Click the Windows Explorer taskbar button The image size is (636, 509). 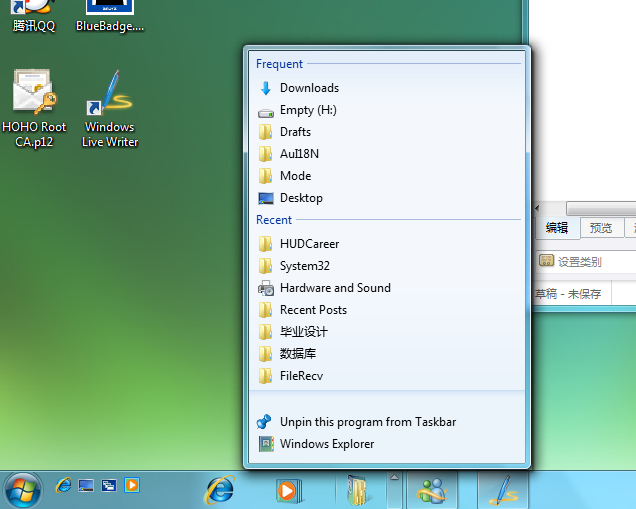point(357,490)
